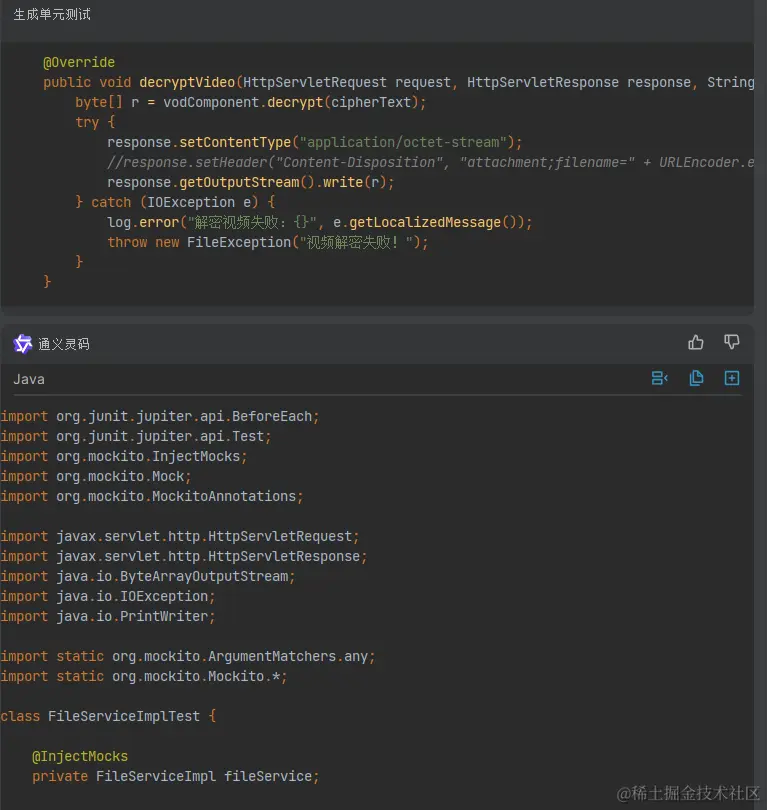
Task: Click import java.io.ByteArrayOutputStream line
Action: click(148, 577)
